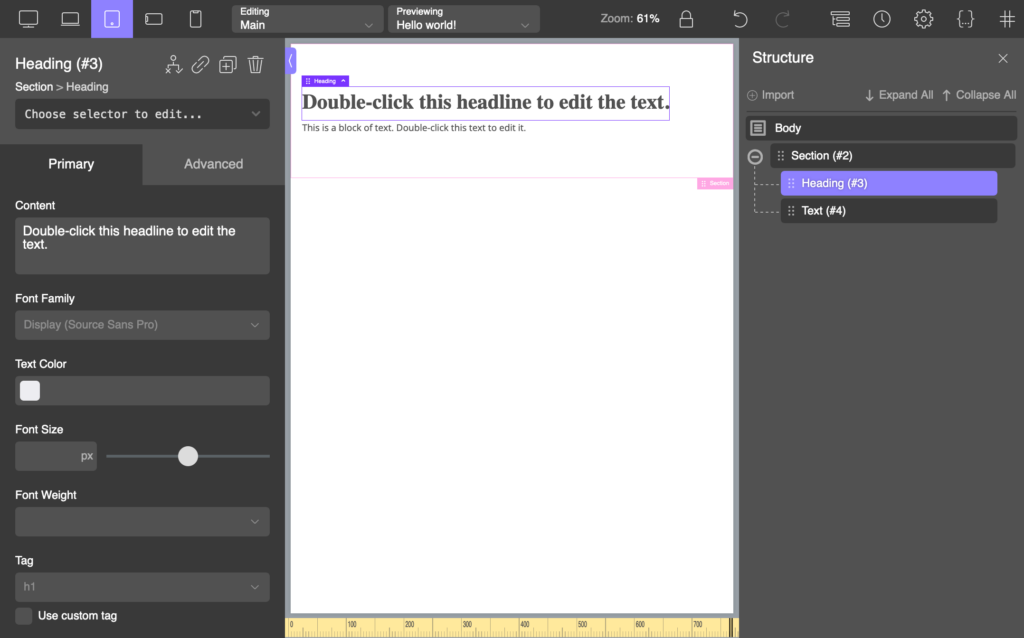Screen dimensions: 1024x638
Task: Open the Previewing Hello world dropdown
Action: click(464, 19)
